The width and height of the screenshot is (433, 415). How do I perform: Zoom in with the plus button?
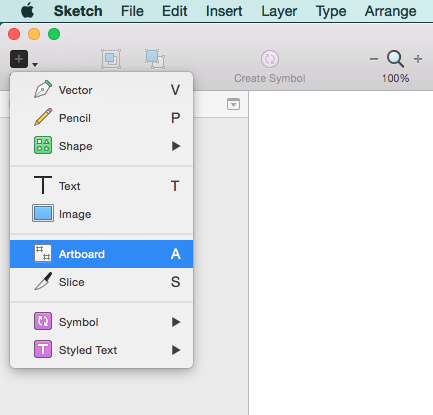[418, 59]
